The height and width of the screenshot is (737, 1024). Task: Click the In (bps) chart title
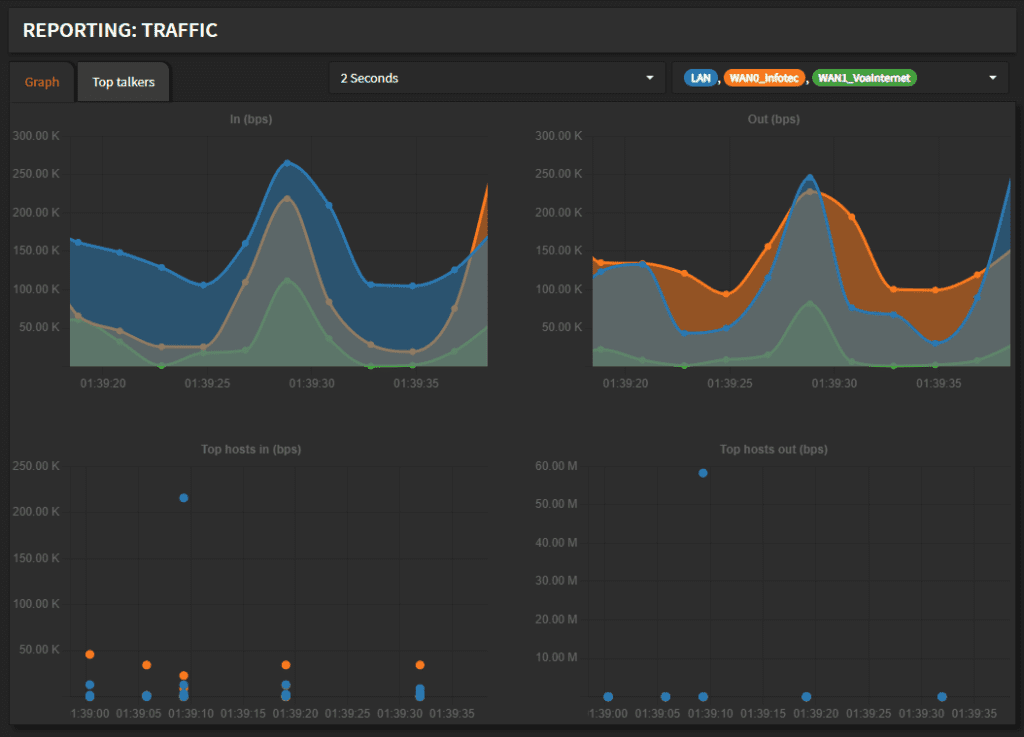click(250, 120)
